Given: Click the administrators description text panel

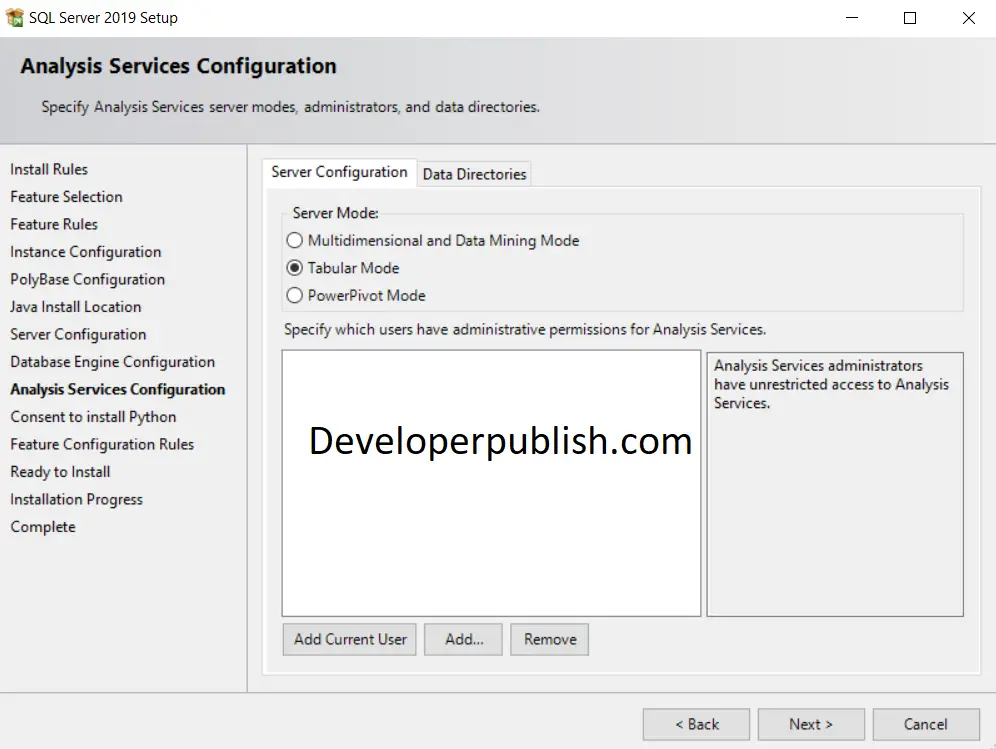Looking at the screenshot, I should point(835,484).
